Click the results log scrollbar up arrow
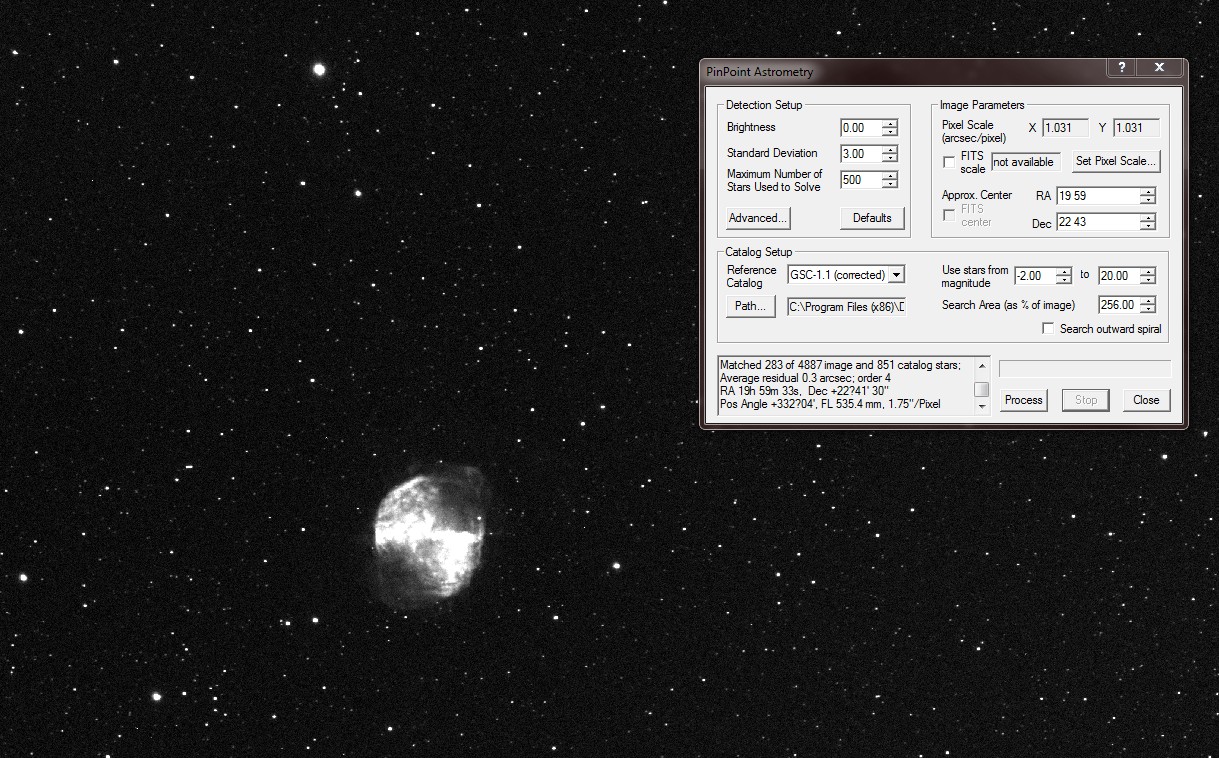Screen dimensions: 1219x758 (982, 365)
